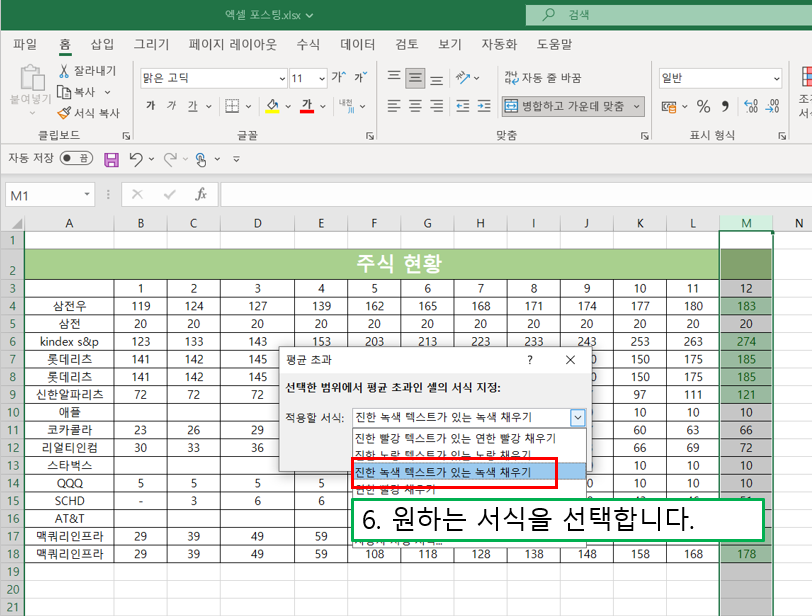The width and height of the screenshot is (812, 616).
Task: Click the Copy (복사) icon
Action: 64,92
